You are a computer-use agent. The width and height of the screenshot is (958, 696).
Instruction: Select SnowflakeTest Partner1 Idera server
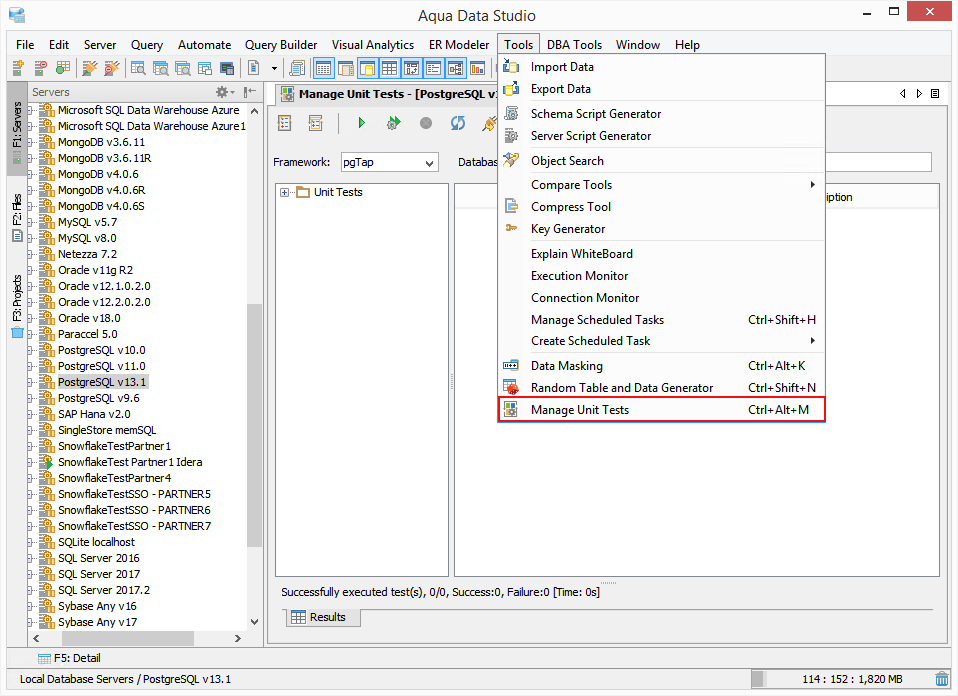pyautogui.click(x=130, y=463)
